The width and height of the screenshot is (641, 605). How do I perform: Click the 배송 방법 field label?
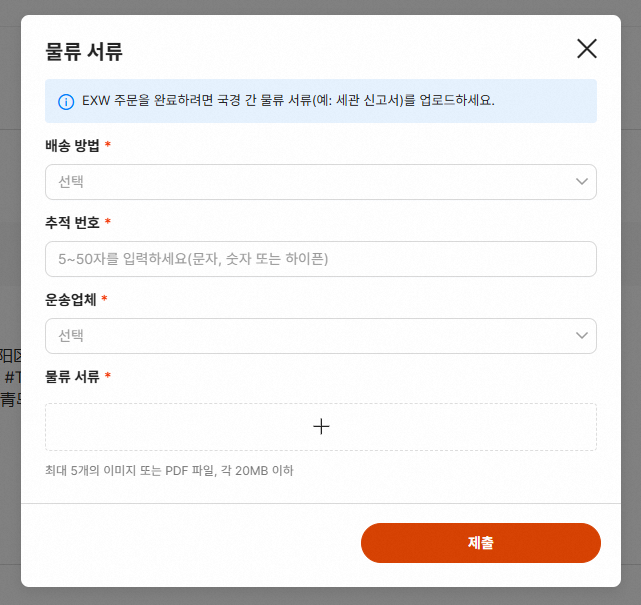click(x=72, y=146)
